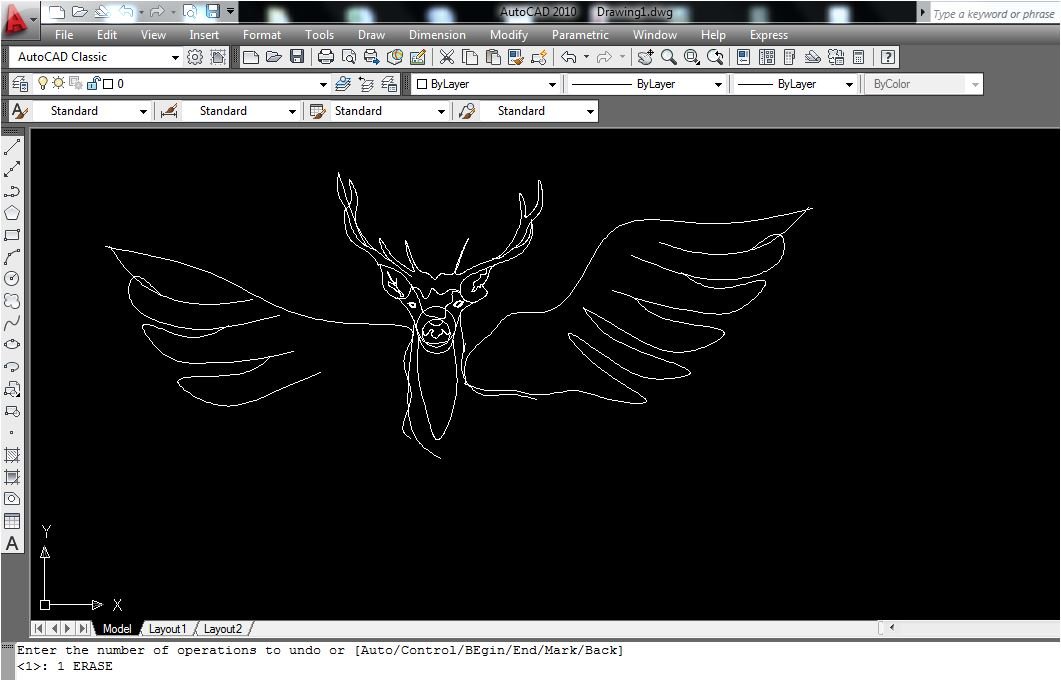Open the File menu

(64, 35)
